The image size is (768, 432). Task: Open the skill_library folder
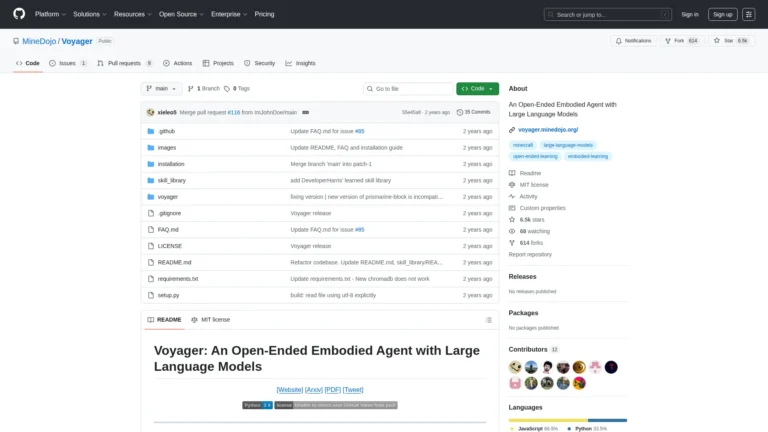tap(172, 180)
